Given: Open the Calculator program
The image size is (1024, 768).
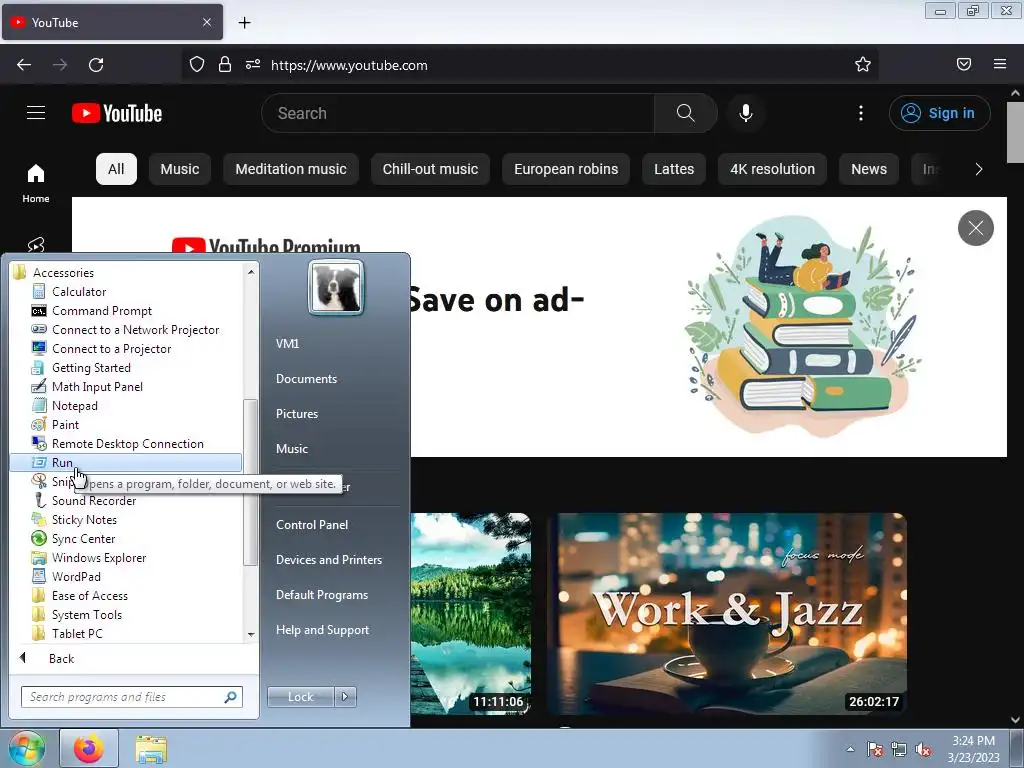Looking at the screenshot, I should (78, 292).
